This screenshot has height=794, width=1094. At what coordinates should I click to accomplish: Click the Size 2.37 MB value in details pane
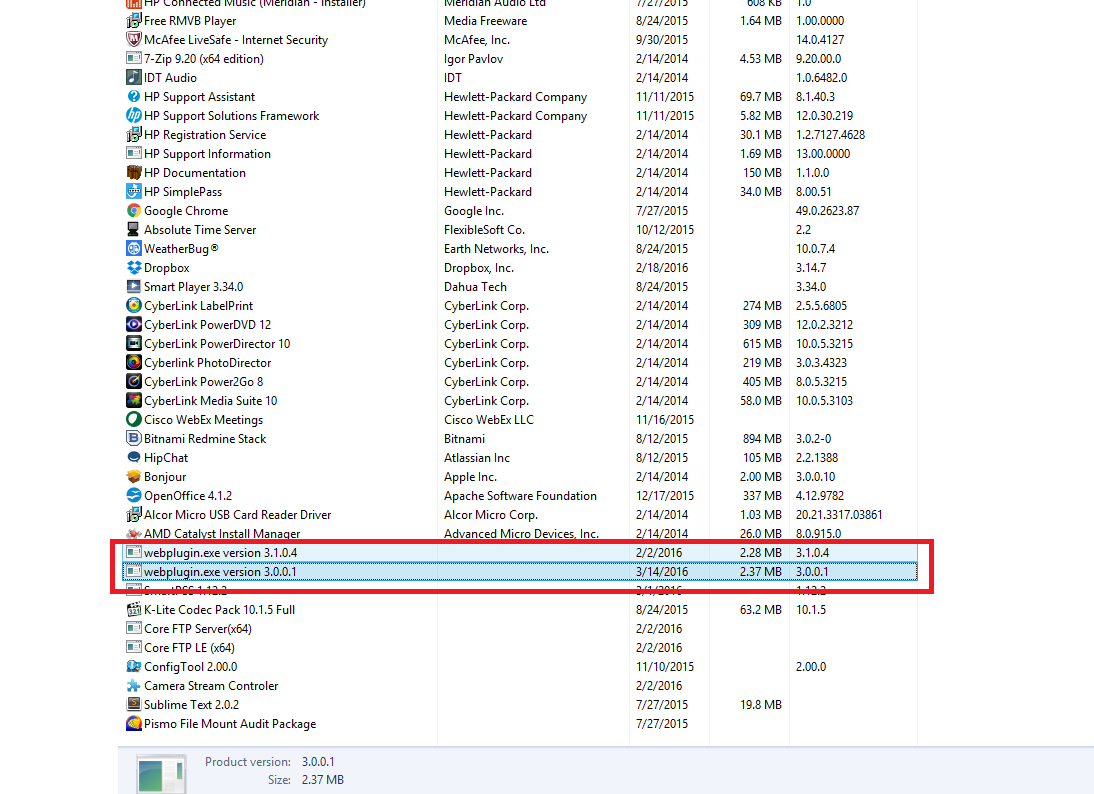pyautogui.click(x=322, y=780)
